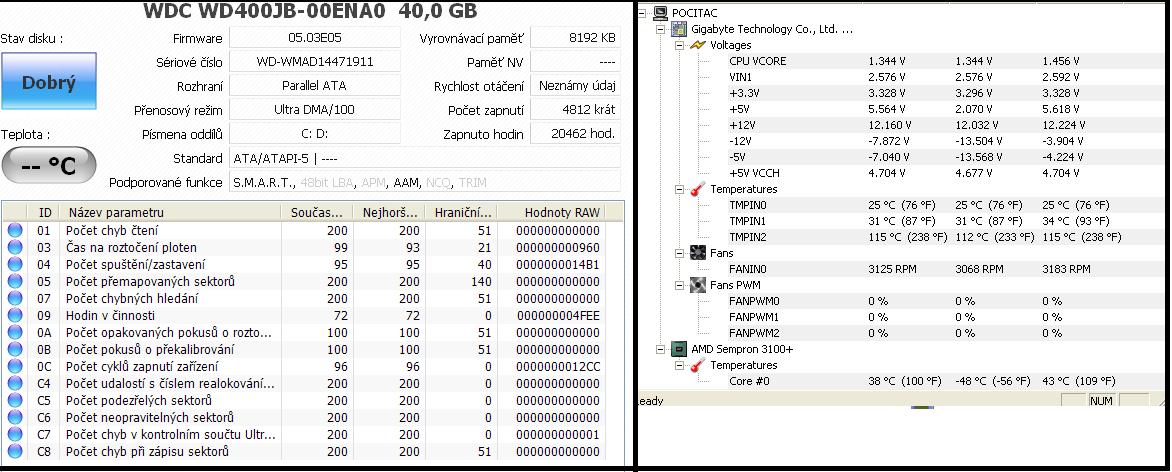Click the Dobrý disk status button
Viewport: 1172px width, 472px height.
tap(49, 82)
